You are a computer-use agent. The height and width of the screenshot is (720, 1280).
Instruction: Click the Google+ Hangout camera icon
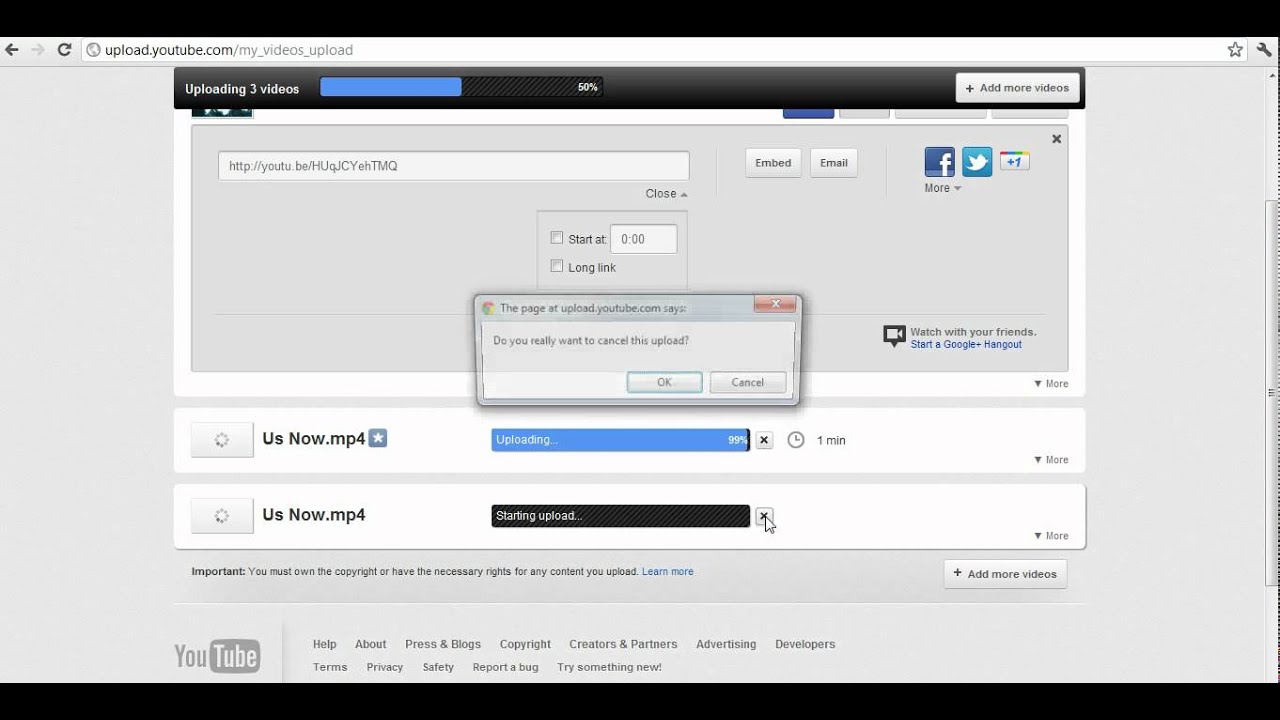click(x=894, y=336)
